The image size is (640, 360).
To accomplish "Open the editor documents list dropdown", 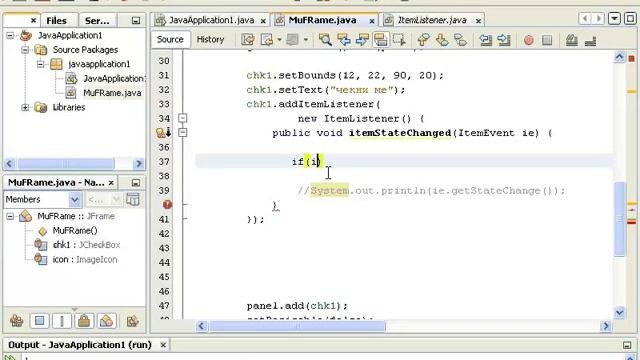I will (x=614, y=18).
